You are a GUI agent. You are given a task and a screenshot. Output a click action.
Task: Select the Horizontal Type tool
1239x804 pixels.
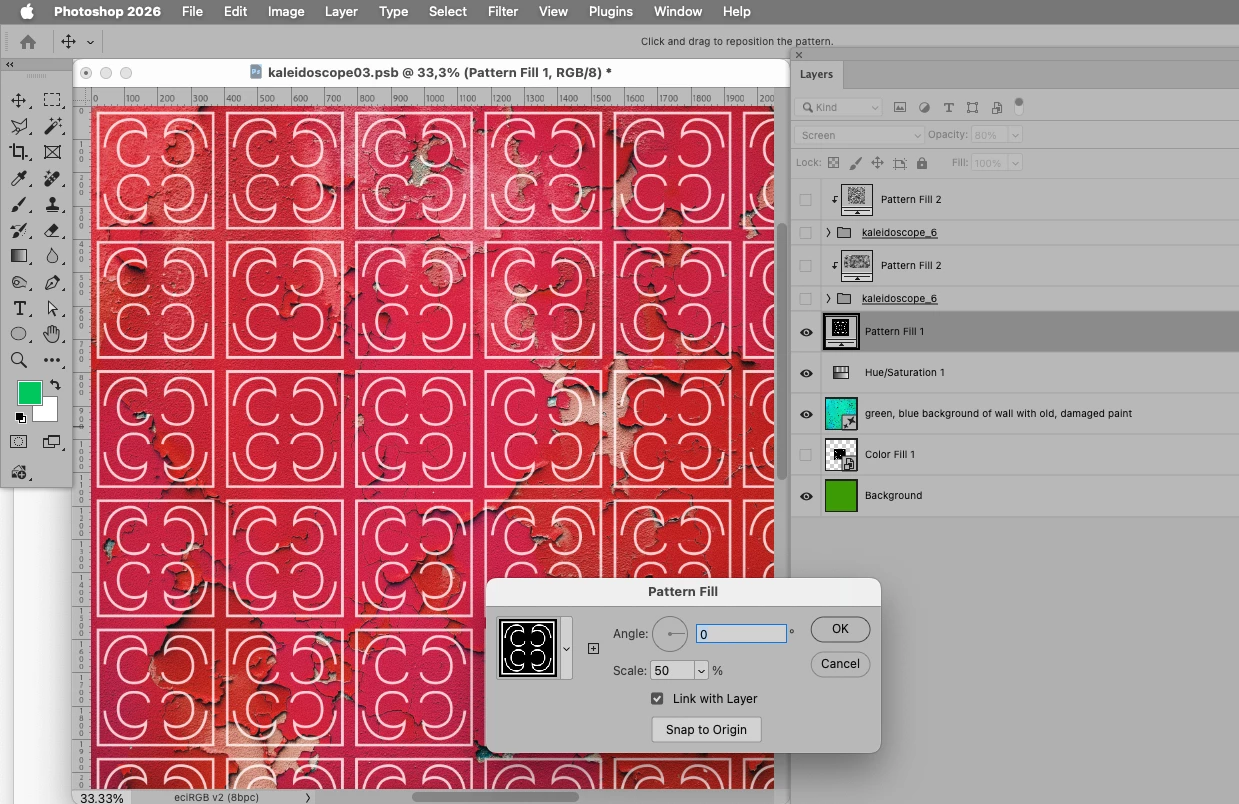pyautogui.click(x=19, y=308)
